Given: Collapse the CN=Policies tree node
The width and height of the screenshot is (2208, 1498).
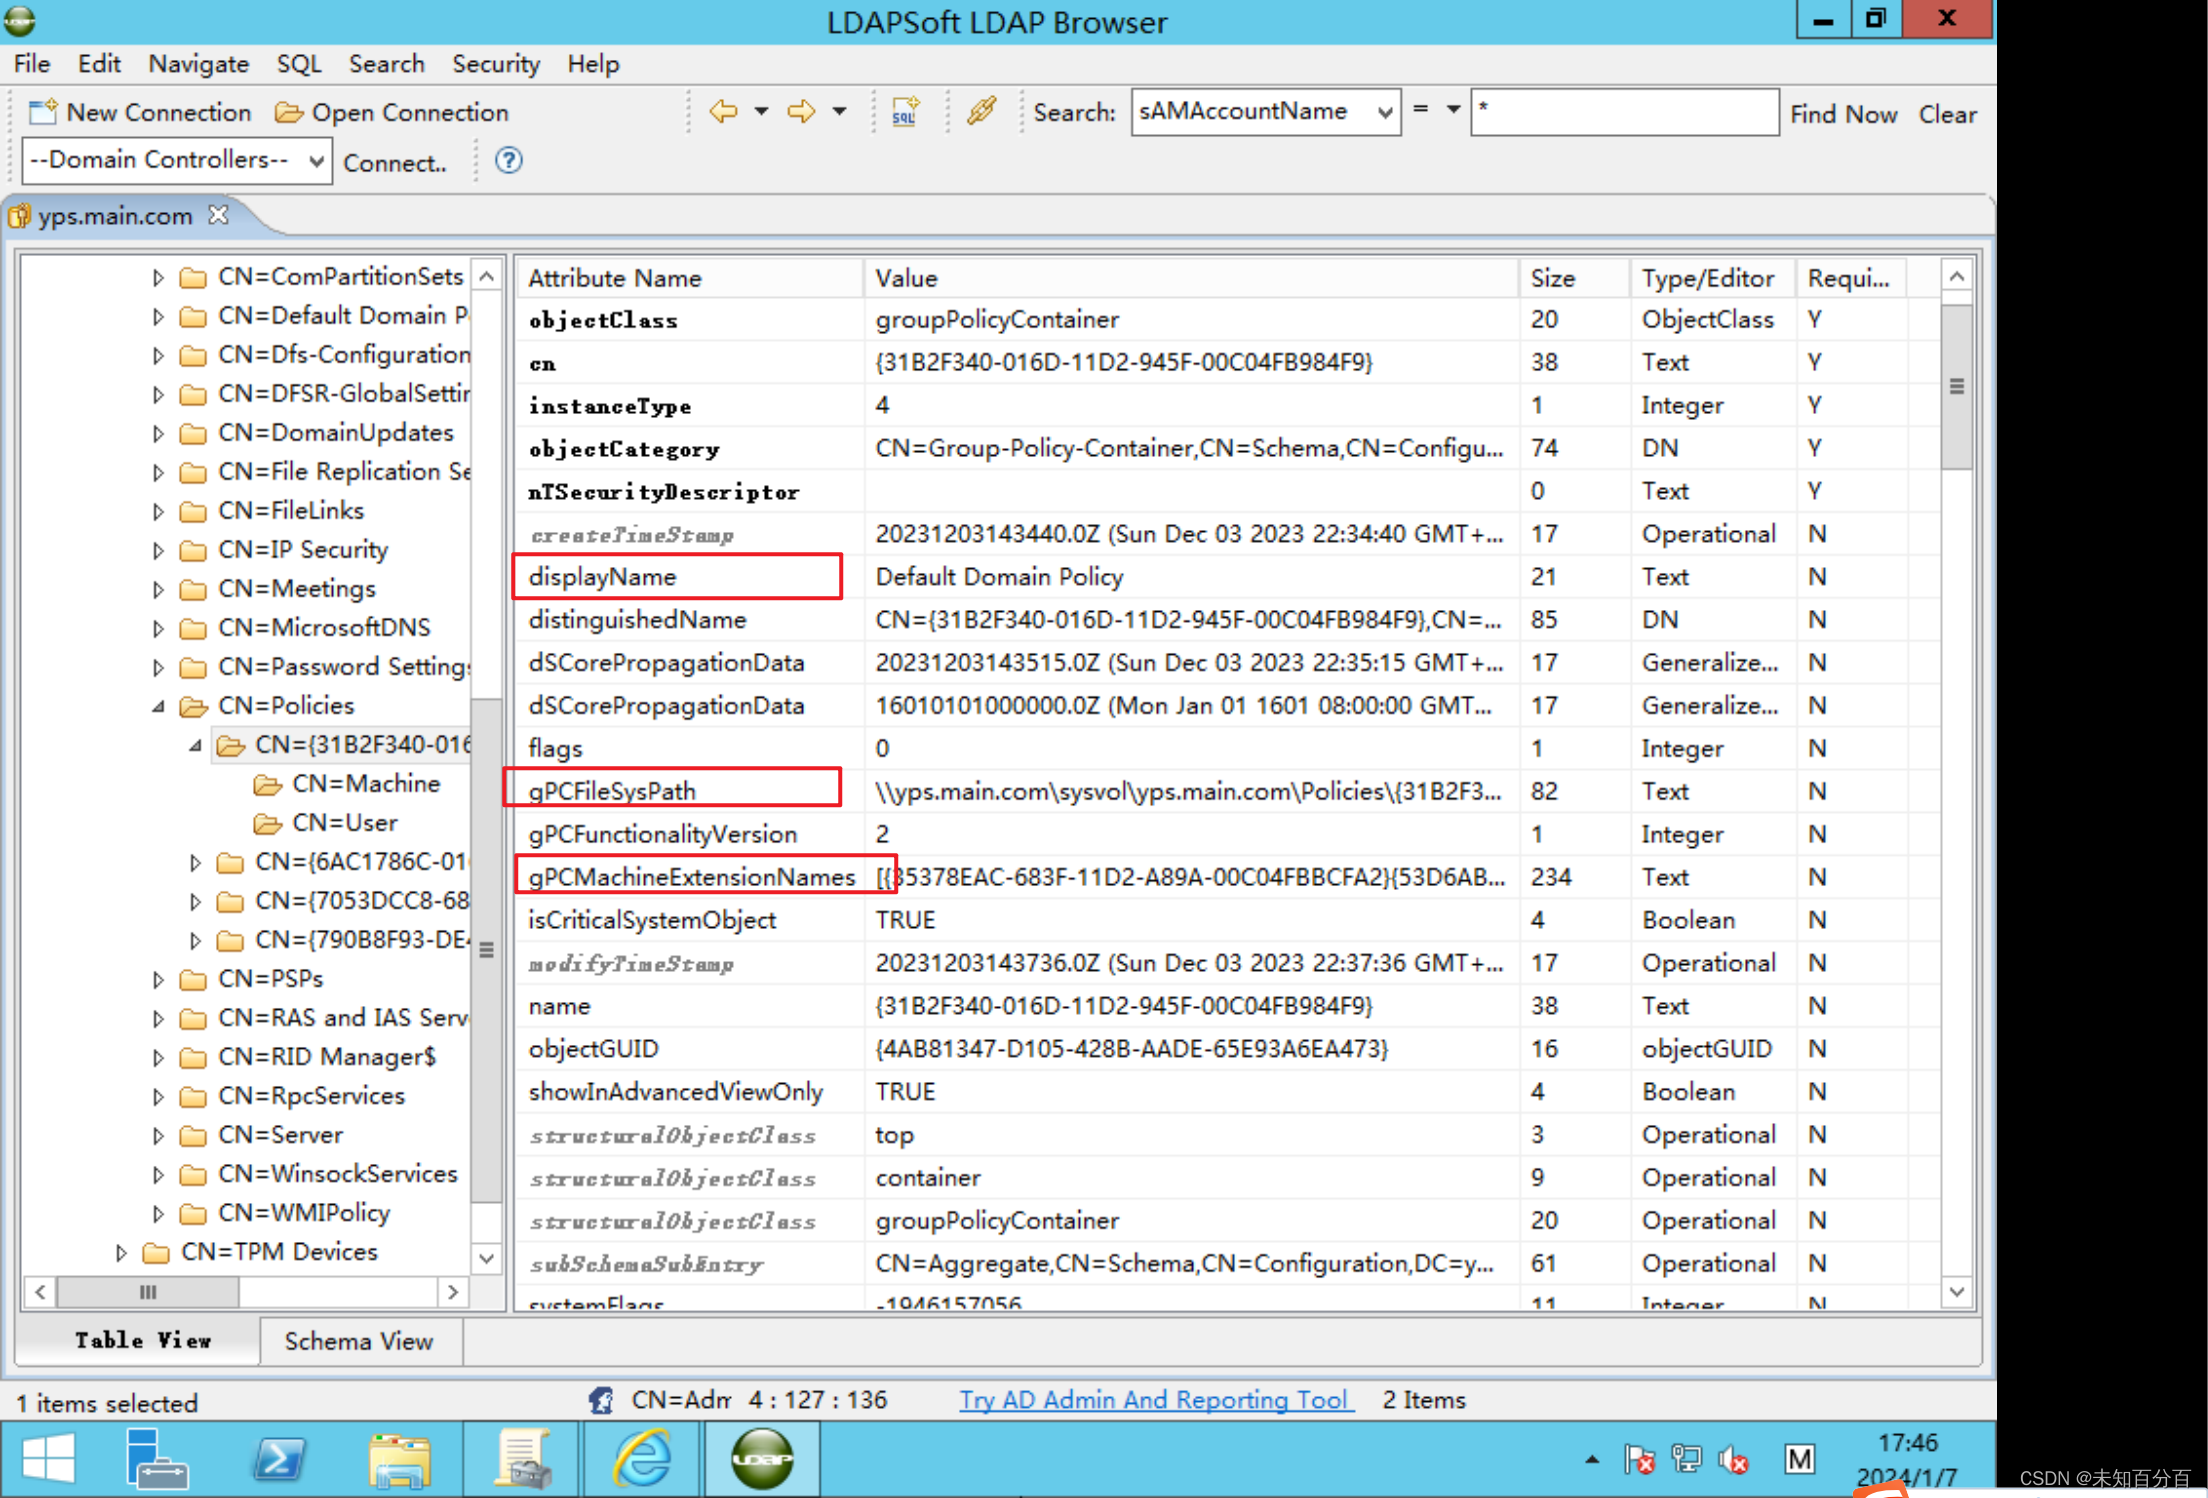Looking at the screenshot, I should click(158, 706).
